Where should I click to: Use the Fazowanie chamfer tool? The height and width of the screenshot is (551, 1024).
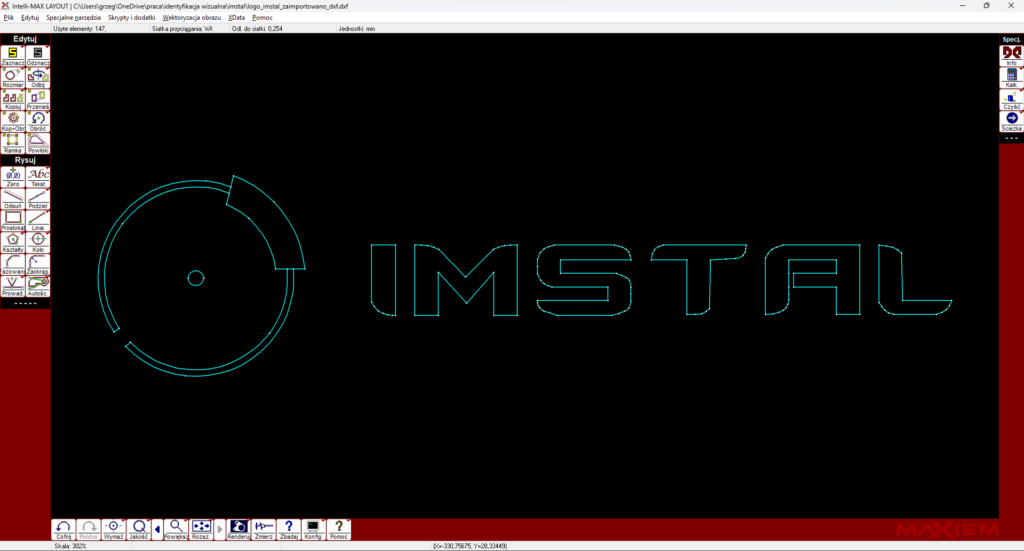pos(12,264)
